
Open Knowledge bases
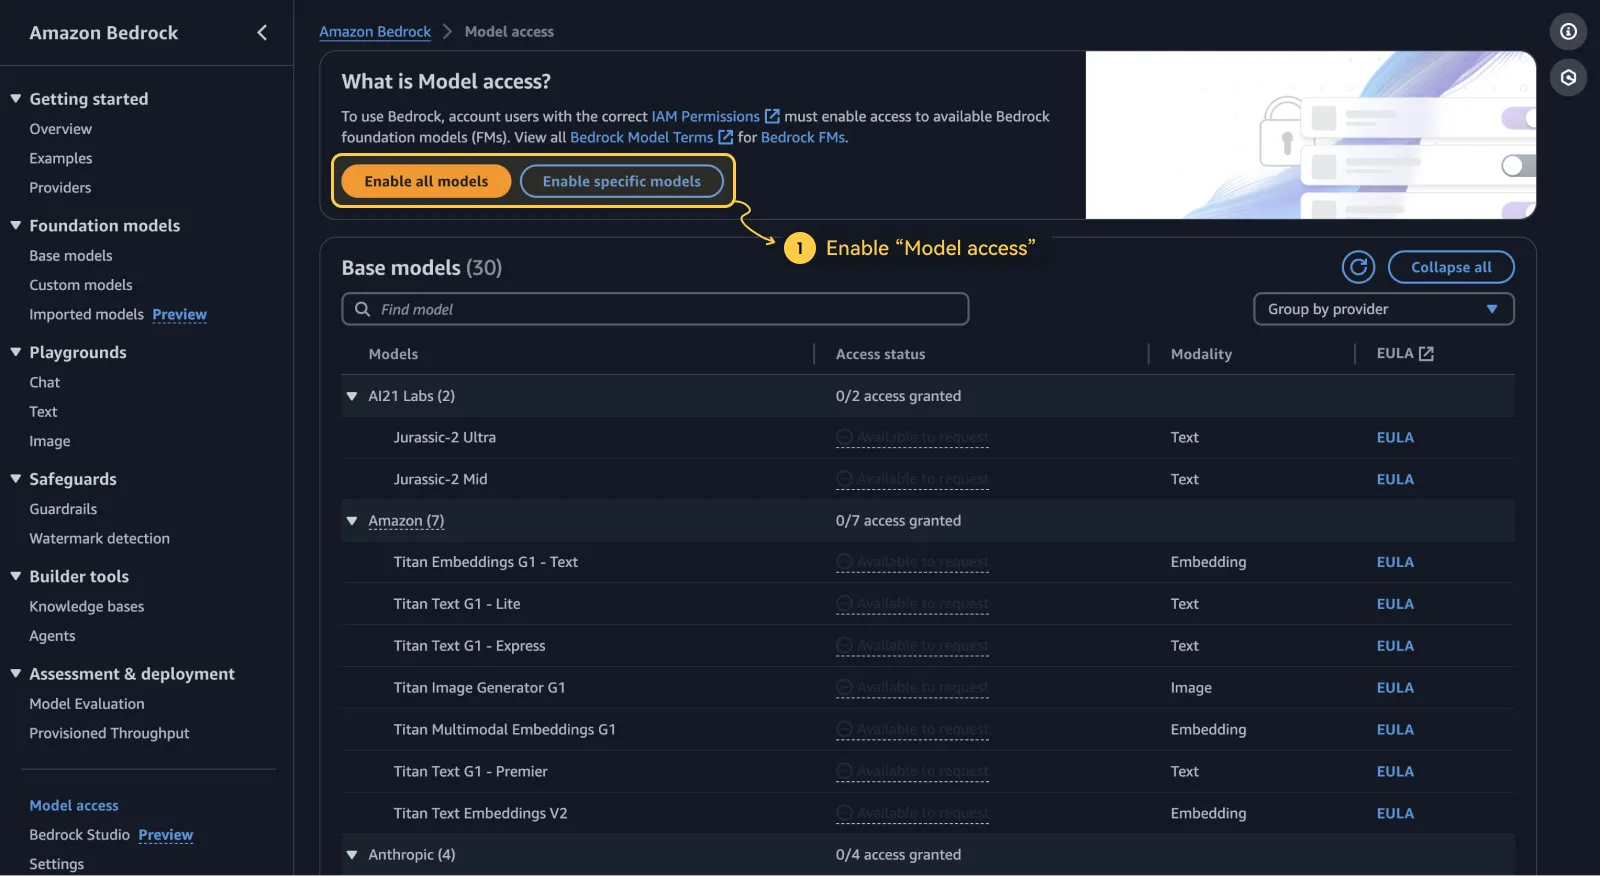[87, 606]
